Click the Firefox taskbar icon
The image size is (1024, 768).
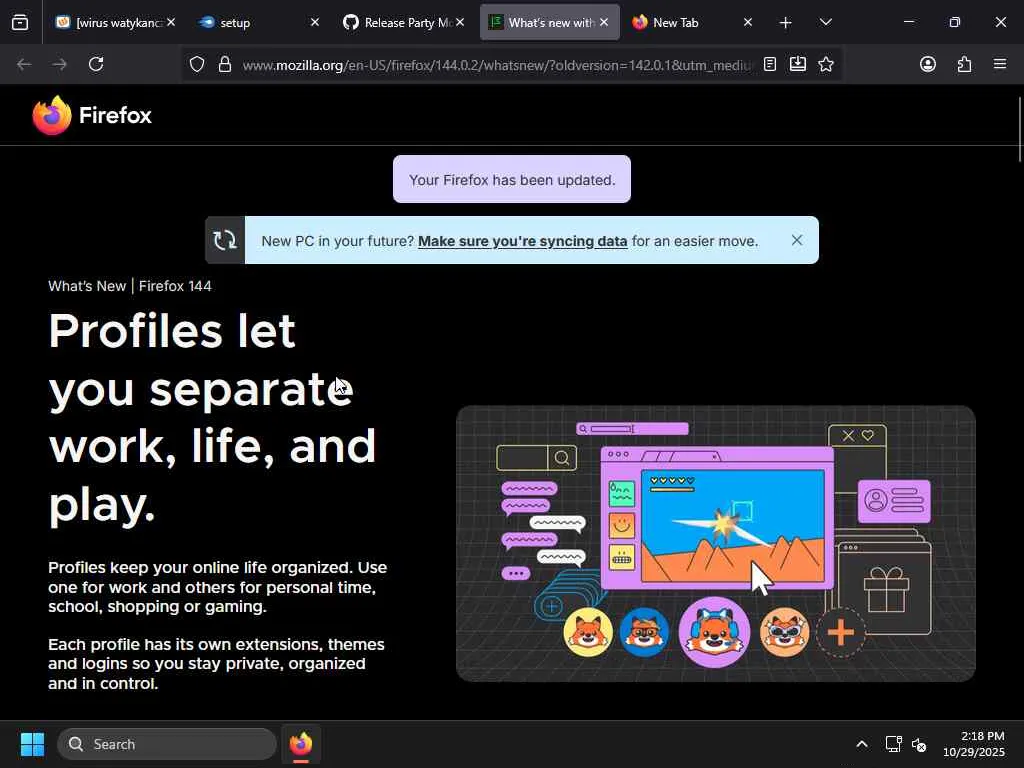[x=300, y=744]
